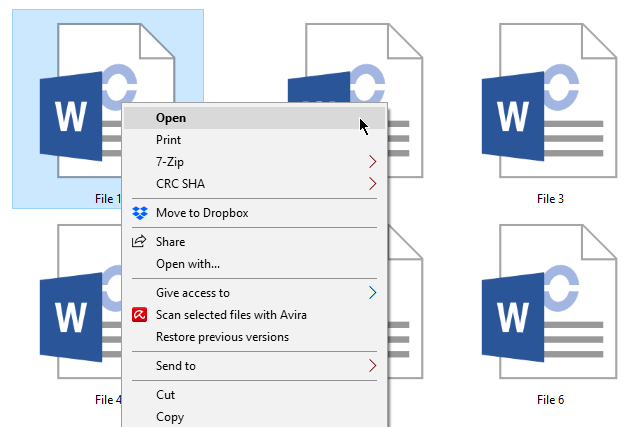Expand the Give access to arrow

pos(372,293)
